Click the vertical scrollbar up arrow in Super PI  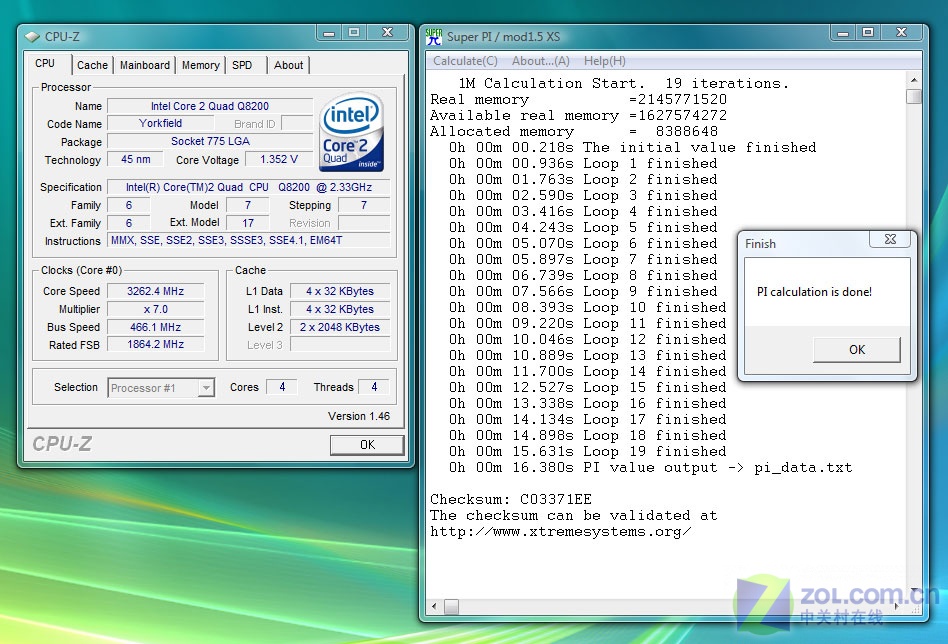tap(914, 80)
